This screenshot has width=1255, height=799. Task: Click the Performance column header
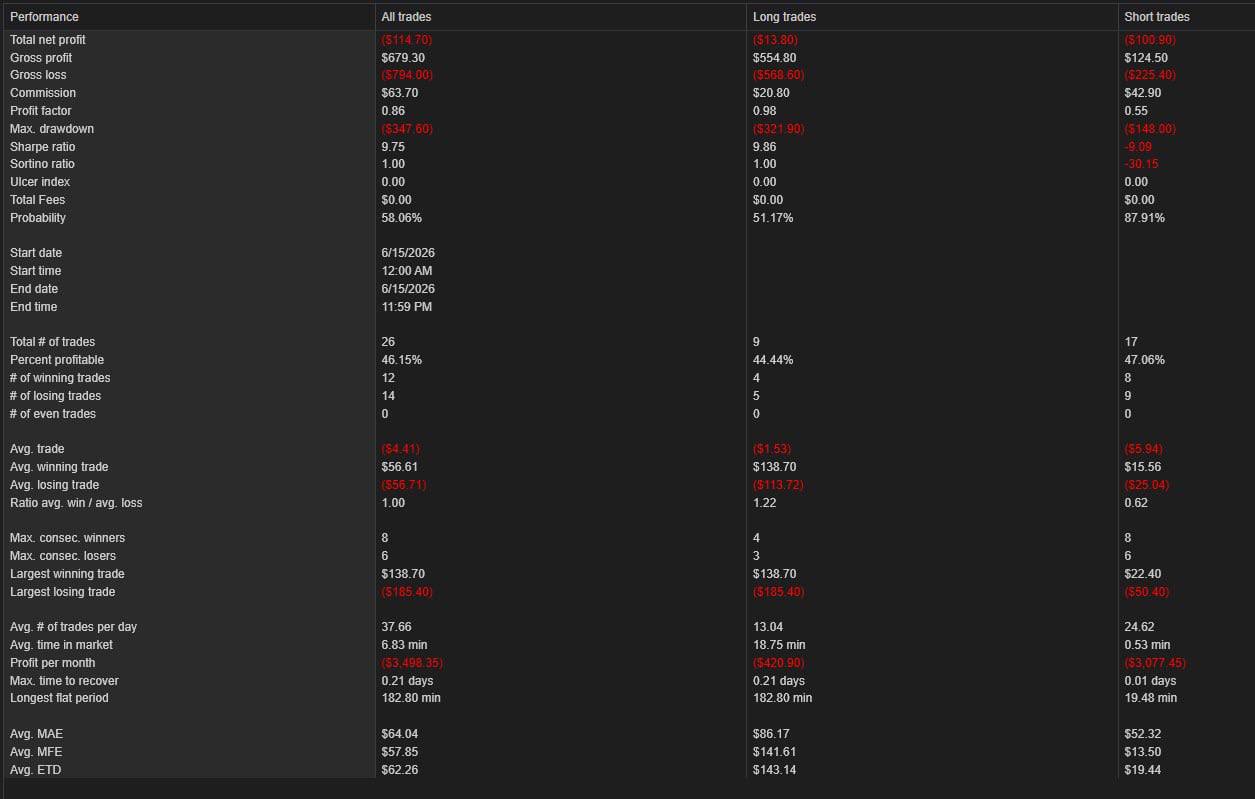click(x=44, y=17)
